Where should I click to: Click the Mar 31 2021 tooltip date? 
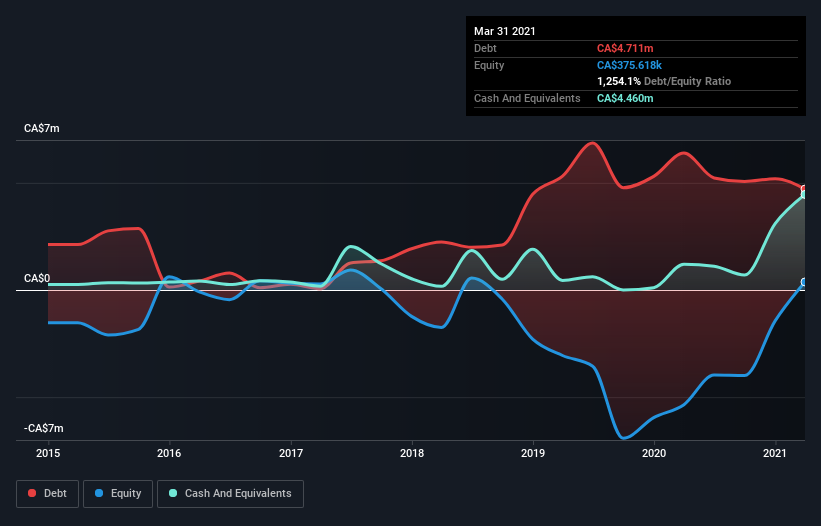pos(505,31)
